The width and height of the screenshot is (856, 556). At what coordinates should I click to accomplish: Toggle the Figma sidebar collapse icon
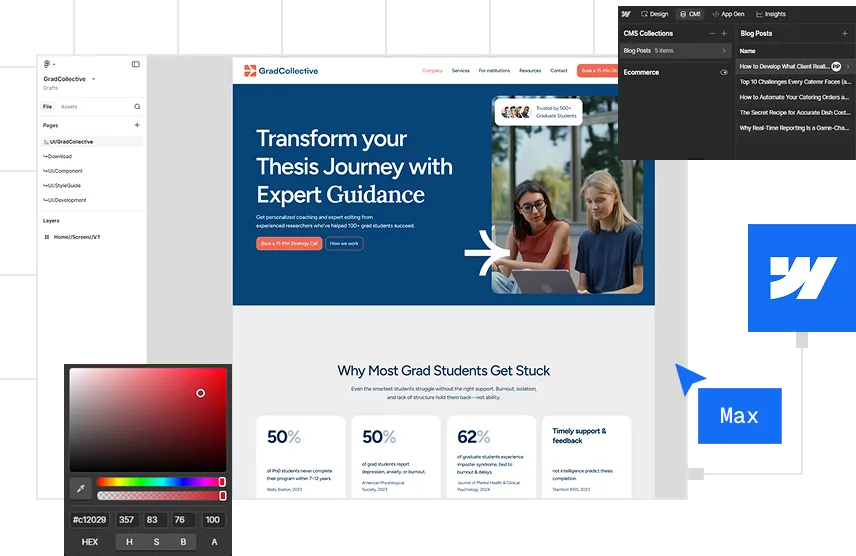tap(135, 64)
